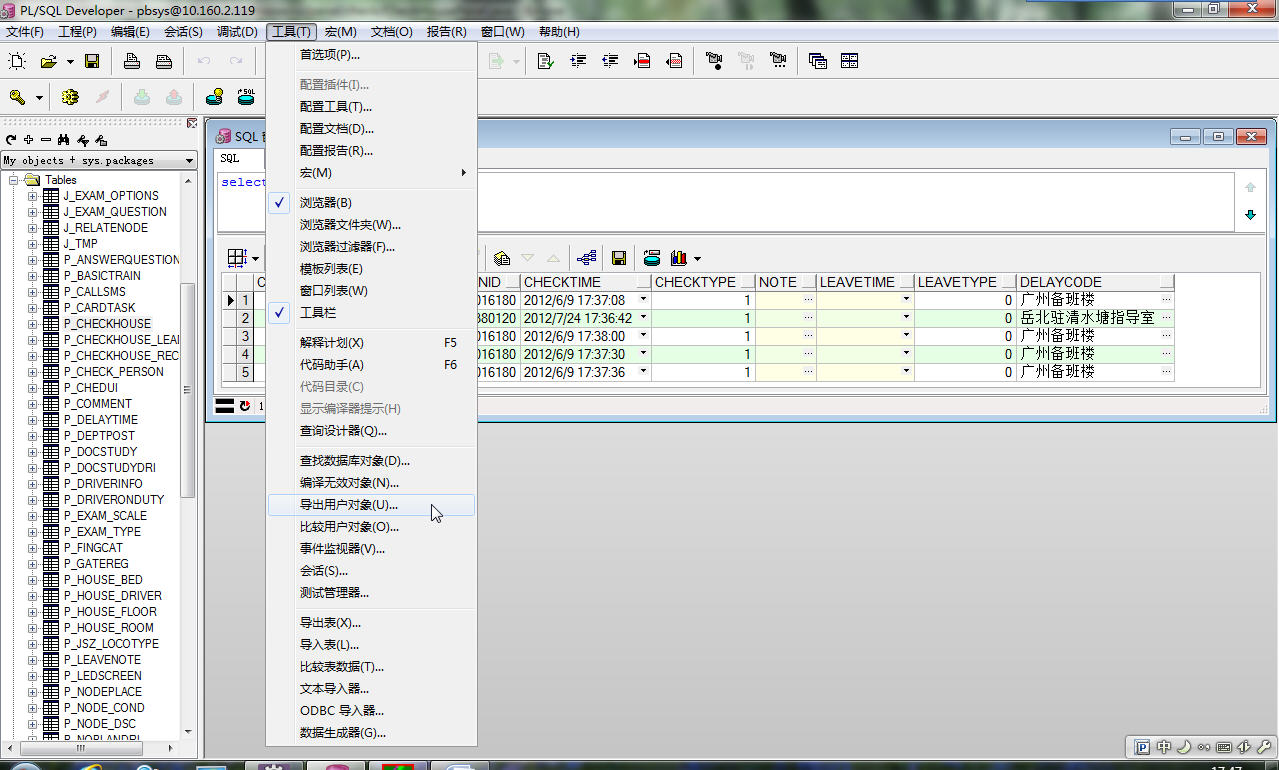The height and width of the screenshot is (770, 1279).
Task: Click the DELAYCODE column header
Action: (1094, 282)
